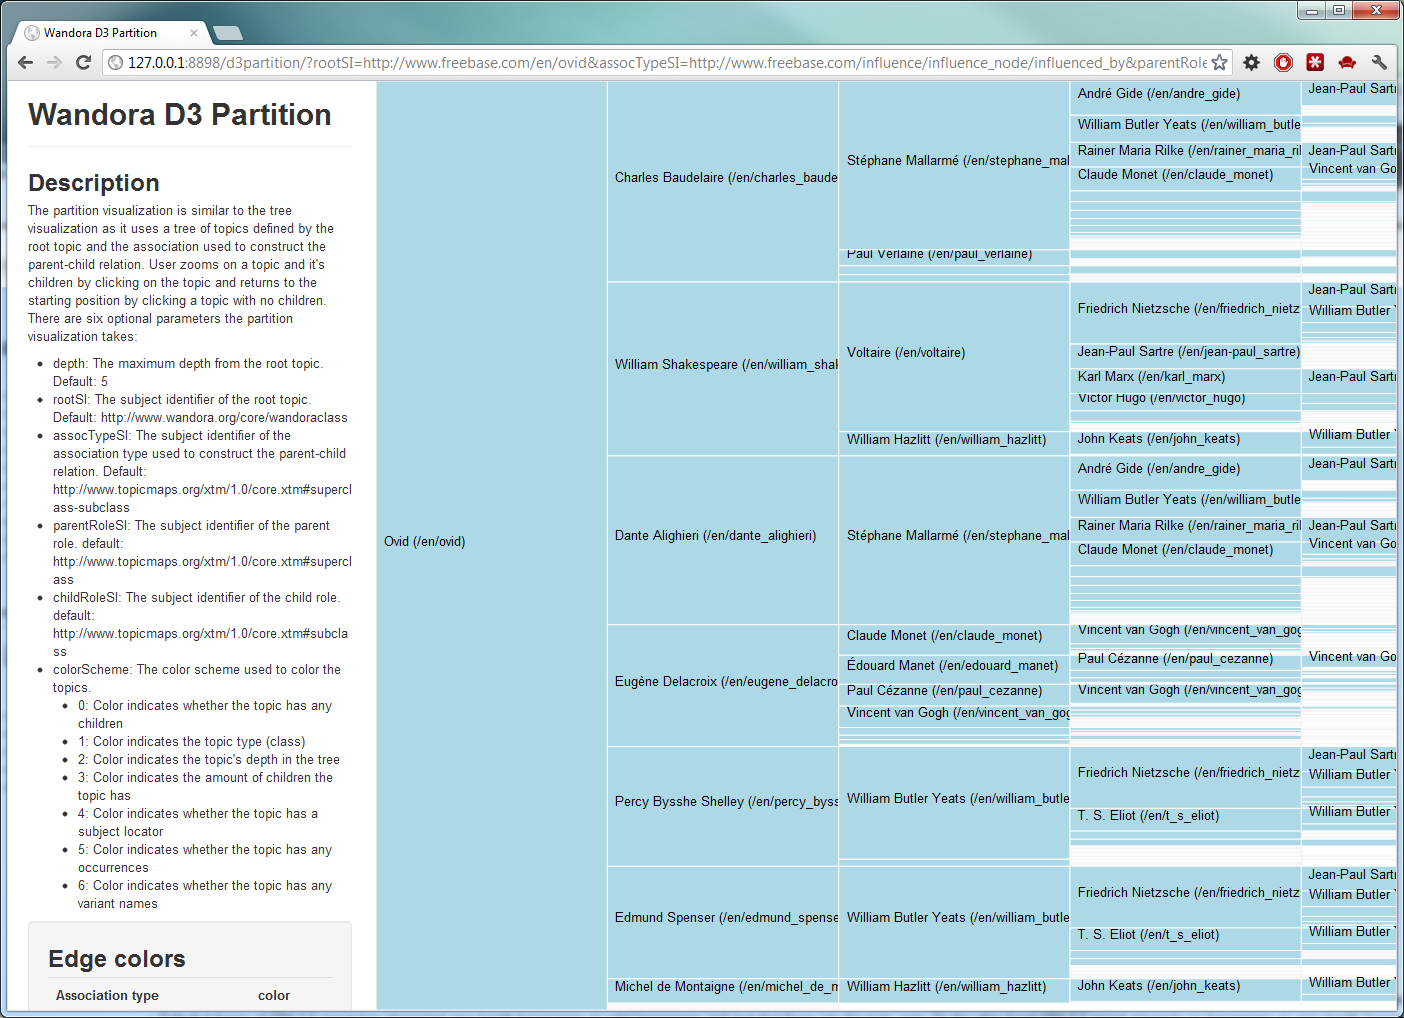Screen dimensions: 1404x1018
Task: Reload the page with the refresh icon
Action: pos(84,63)
